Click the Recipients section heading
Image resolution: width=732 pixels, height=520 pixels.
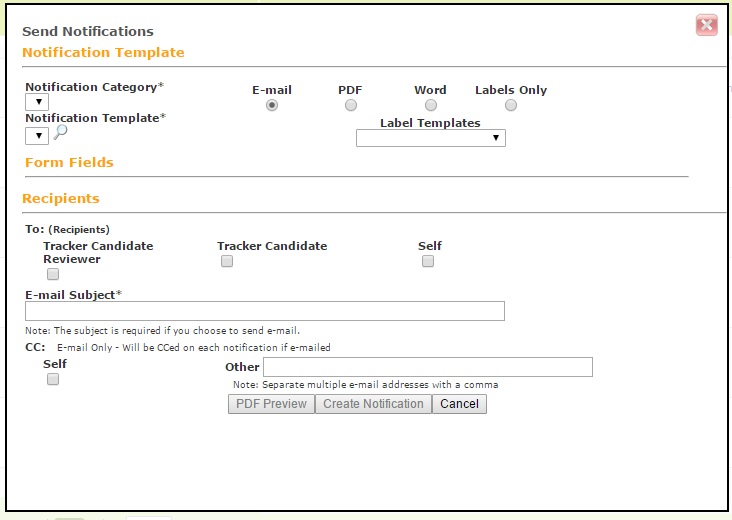tap(61, 198)
